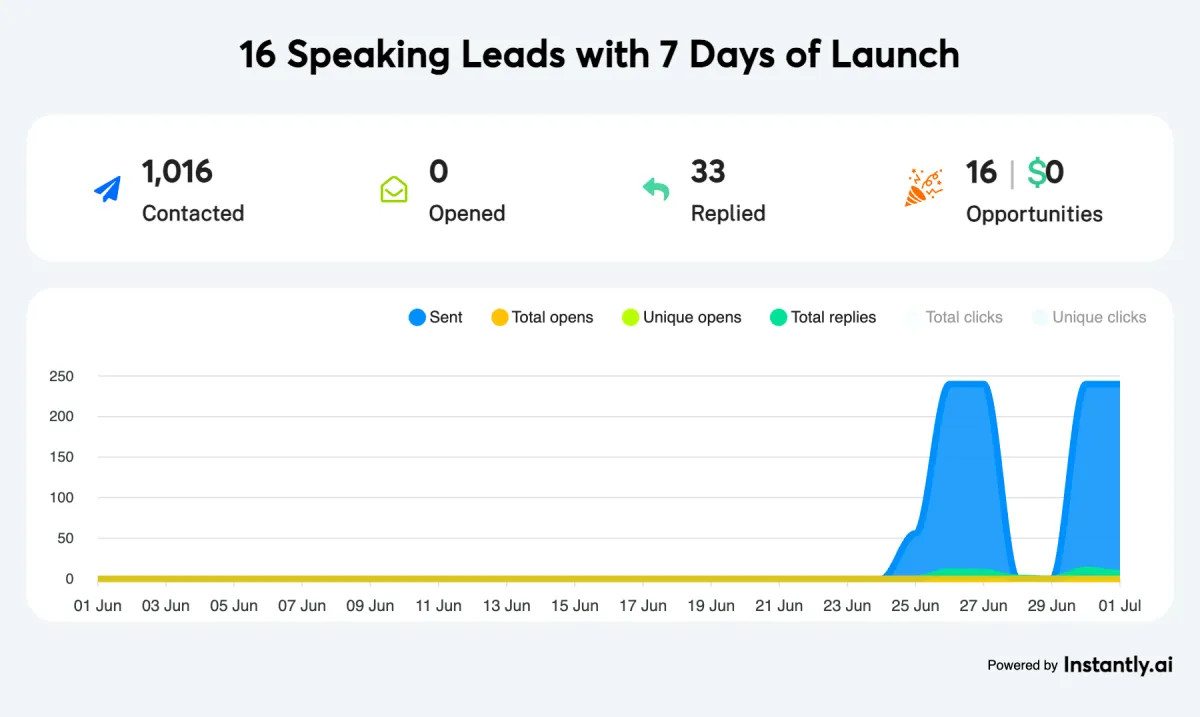
Task: Click the party popper Opportunities icon
Action: (x=923, y=188)
